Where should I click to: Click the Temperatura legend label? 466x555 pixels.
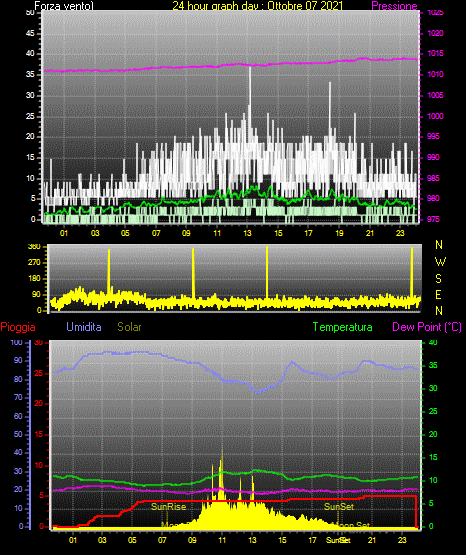[343, 327]
